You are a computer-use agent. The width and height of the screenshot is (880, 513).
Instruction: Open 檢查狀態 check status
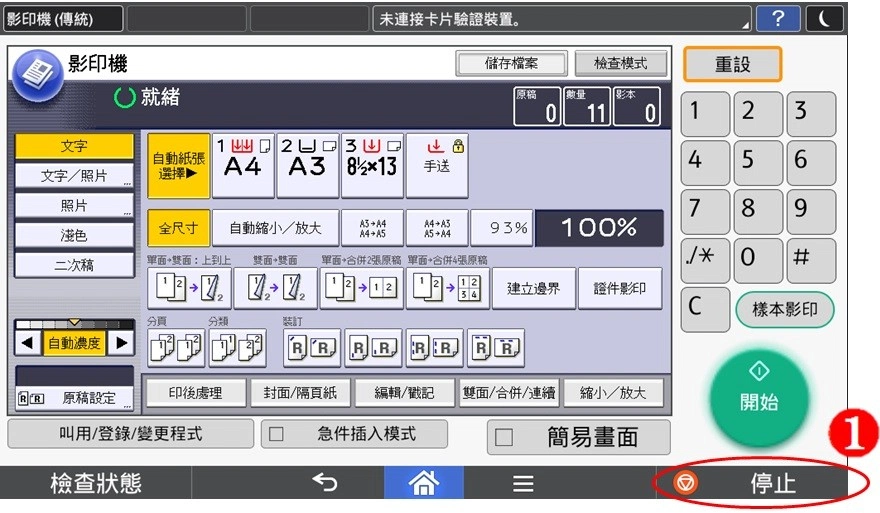tap(96, 483)
